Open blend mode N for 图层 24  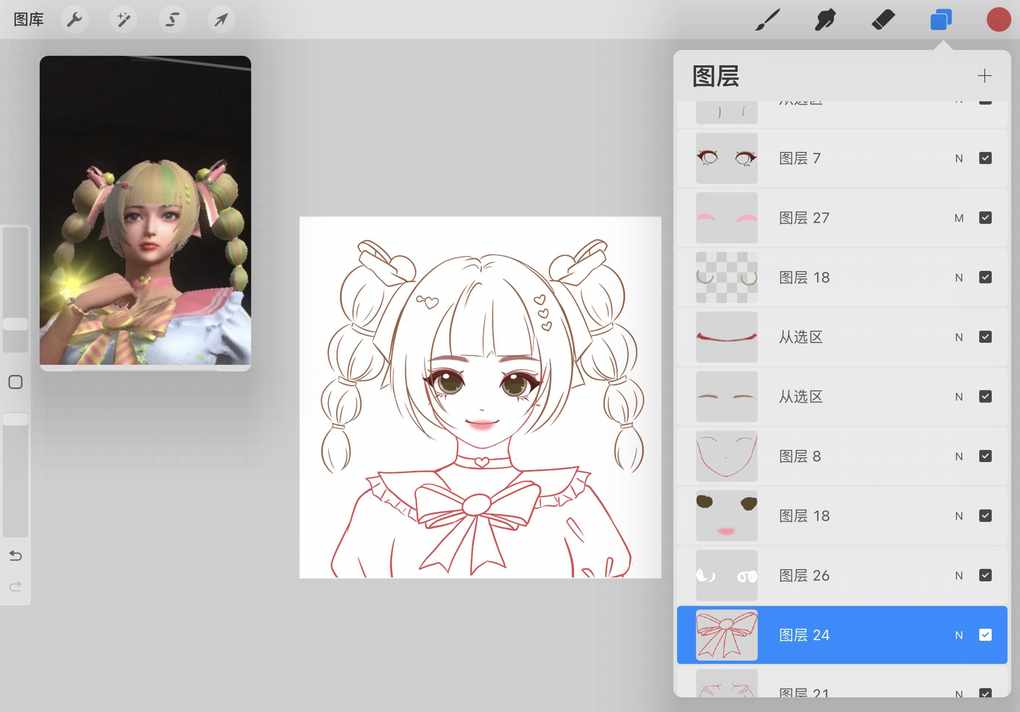click(959, 636)
